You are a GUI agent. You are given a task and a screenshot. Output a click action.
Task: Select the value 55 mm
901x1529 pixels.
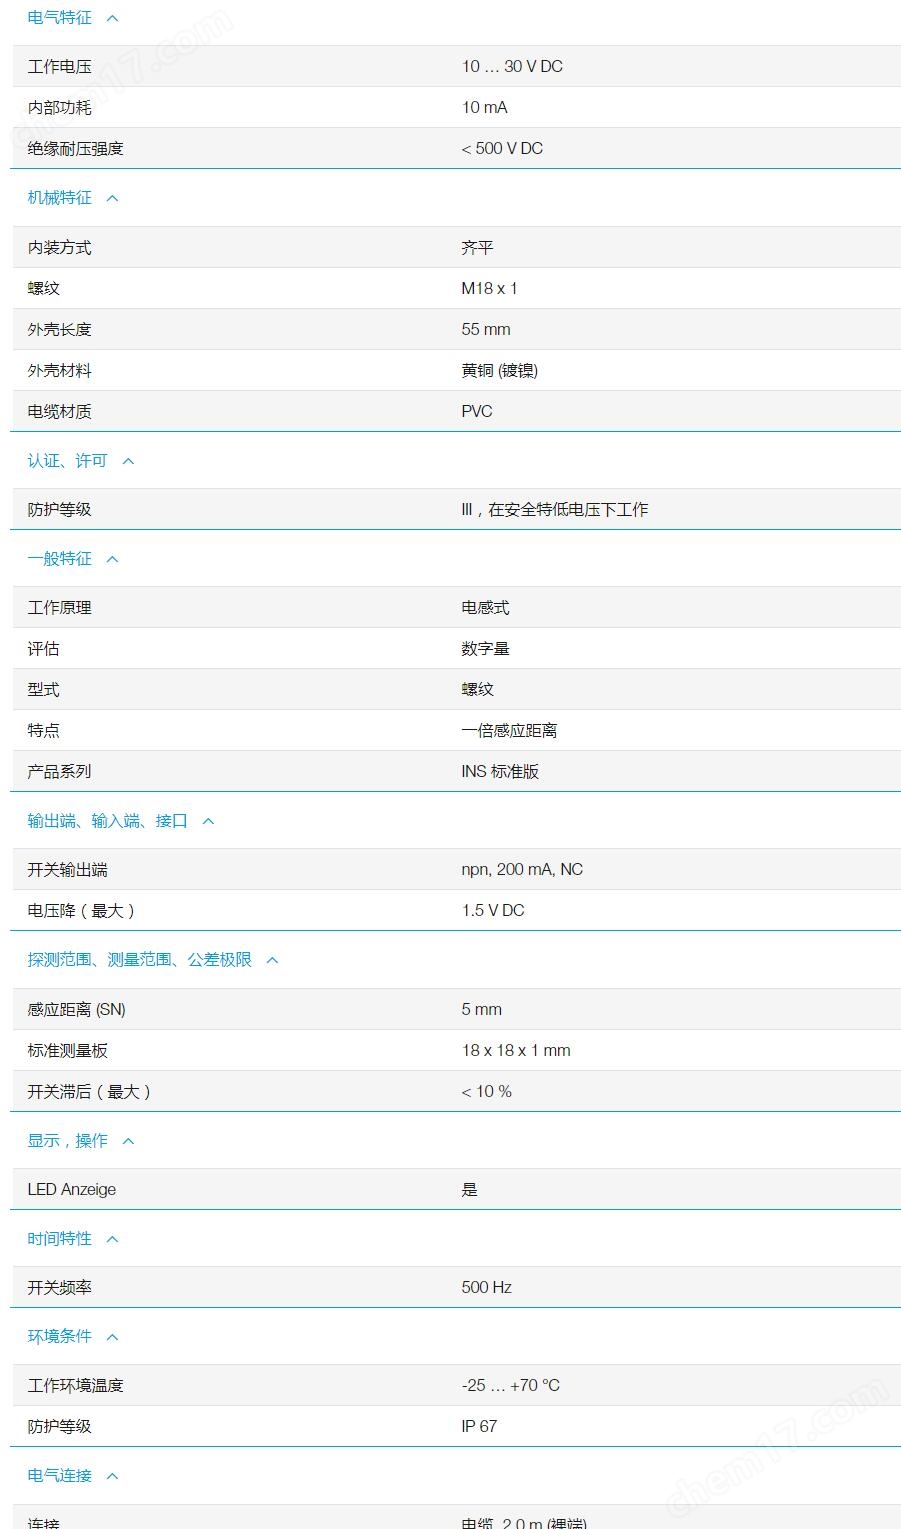(486, 330)
